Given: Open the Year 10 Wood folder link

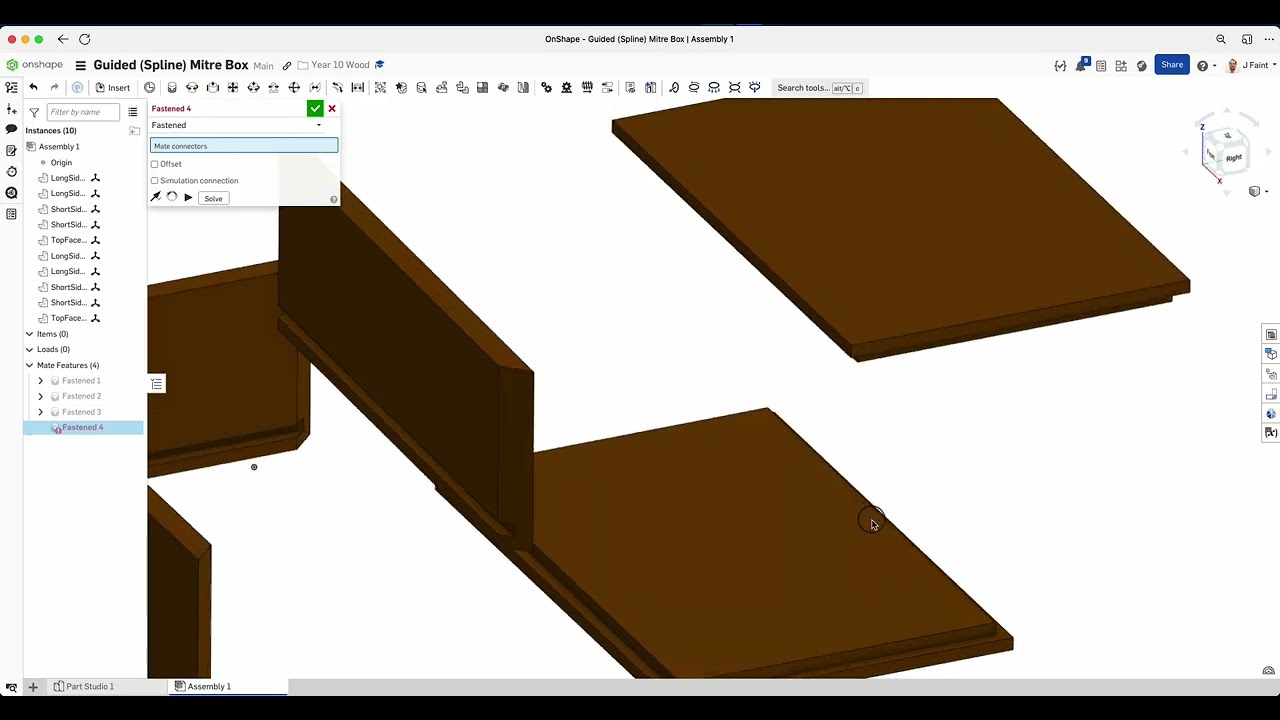Looking at the screenshot, I should click(340, 65).
